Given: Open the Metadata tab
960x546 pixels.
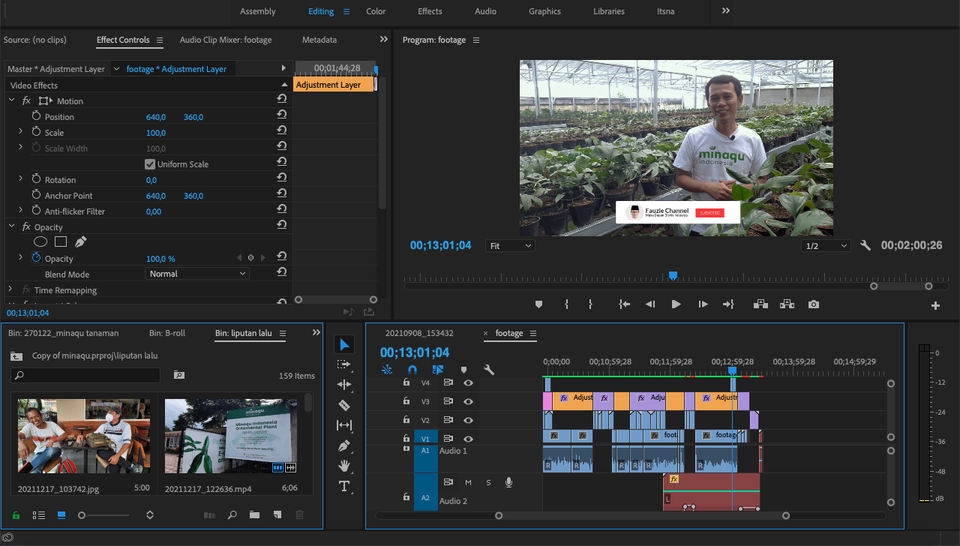Looking at the screenshot, I should [x=320, y=40].
